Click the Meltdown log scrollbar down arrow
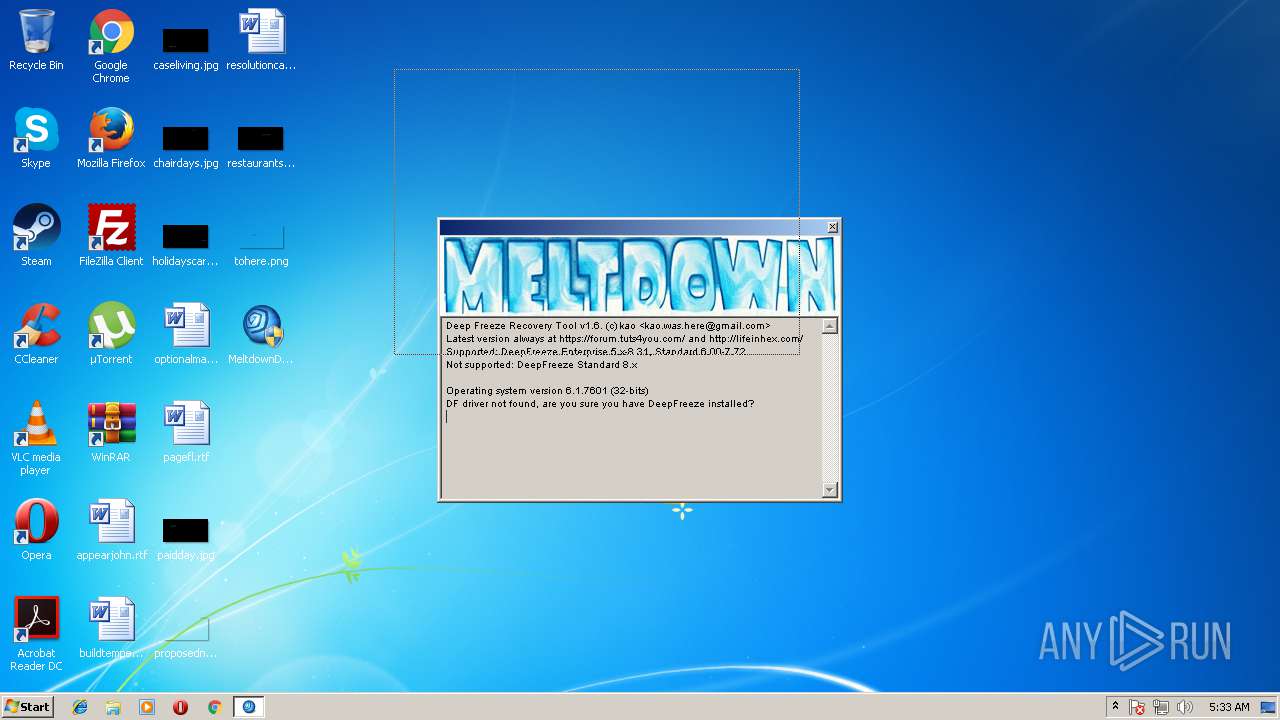 [830, 490]
